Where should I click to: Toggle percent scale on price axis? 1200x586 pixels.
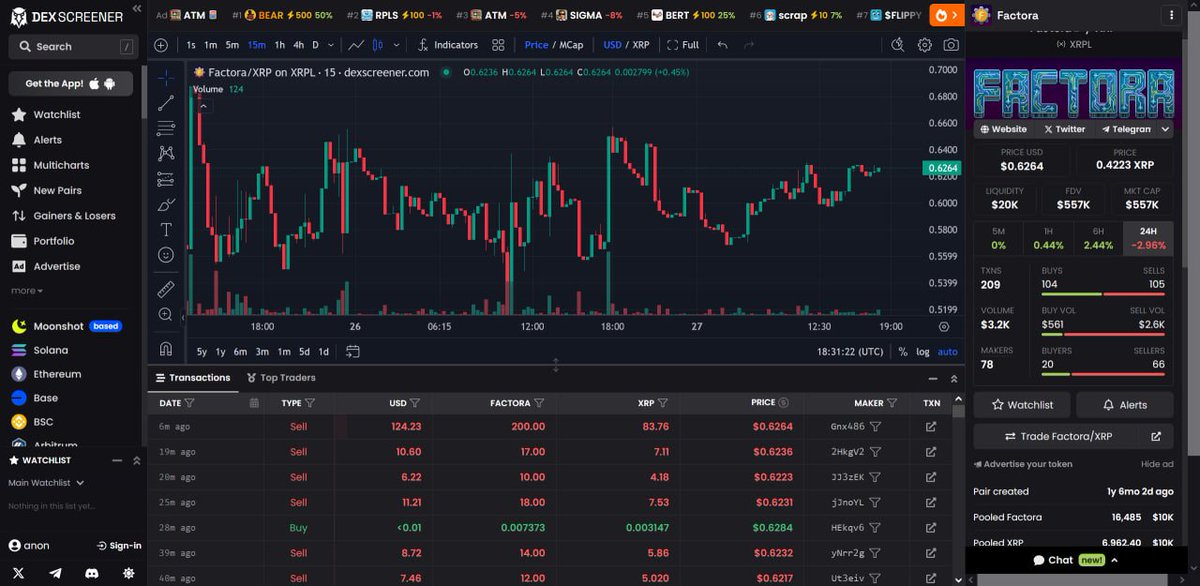coord(903,352)
